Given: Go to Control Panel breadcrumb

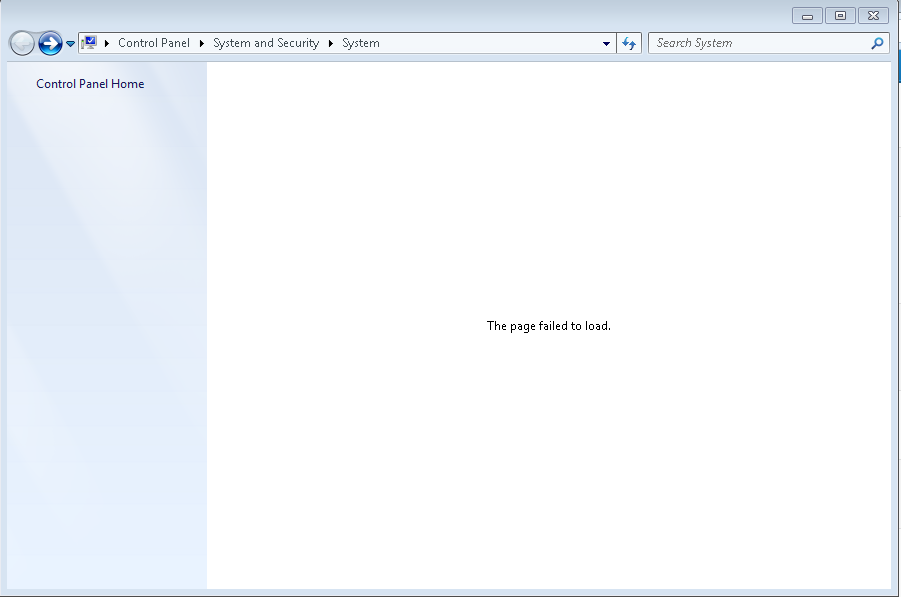Looking at the screenshot, I should pyautogui.click(x=153, y=43).
